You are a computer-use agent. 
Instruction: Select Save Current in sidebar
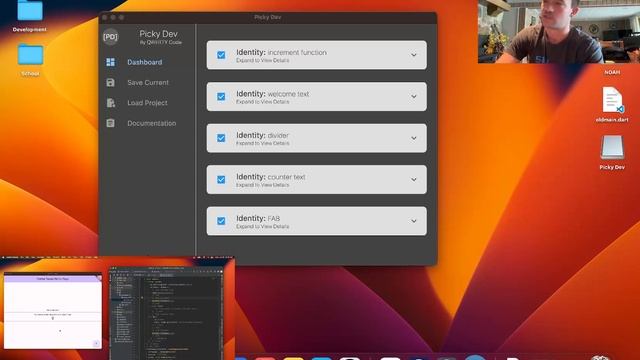pos(148,82)
